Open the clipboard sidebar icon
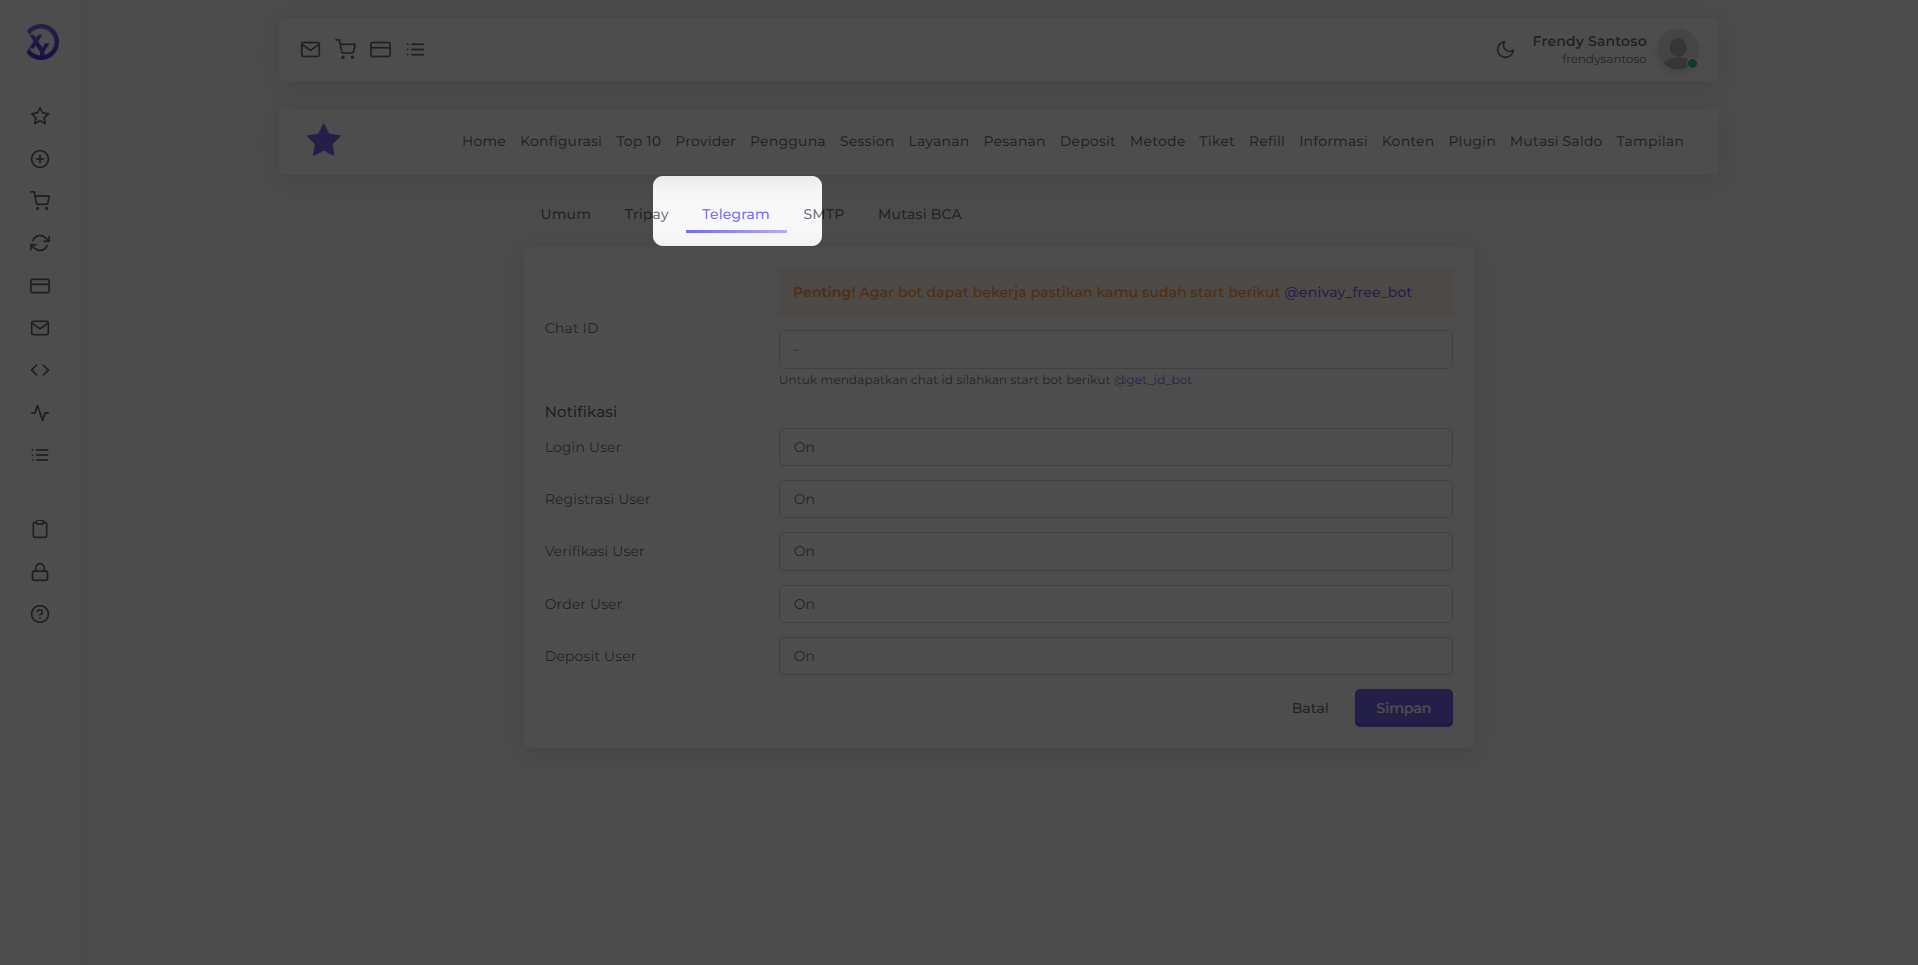The width and height of the screenshot is (1918, 965). click(40, 529)
